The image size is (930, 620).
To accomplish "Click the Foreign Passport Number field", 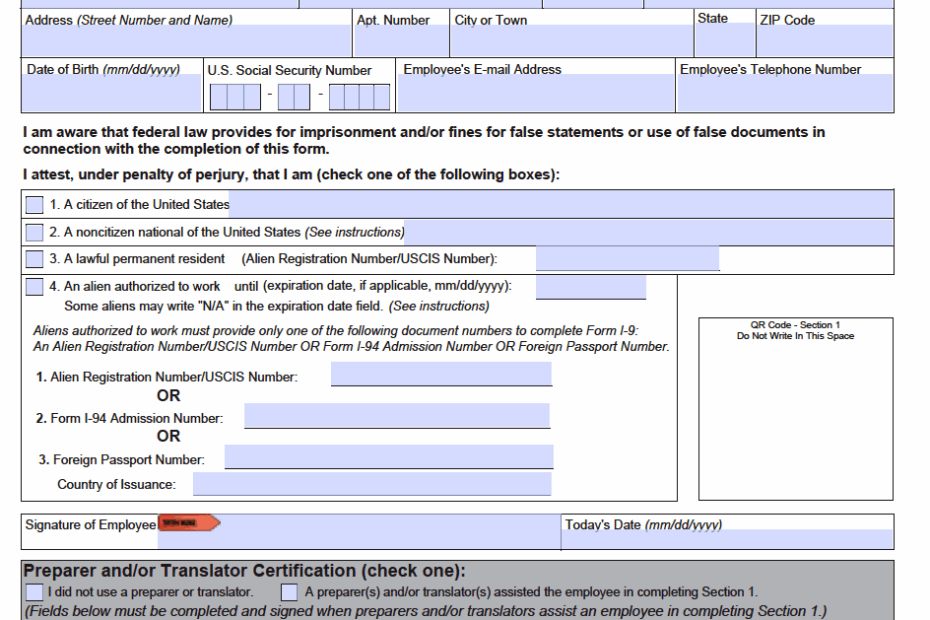I will pos(390,457).
